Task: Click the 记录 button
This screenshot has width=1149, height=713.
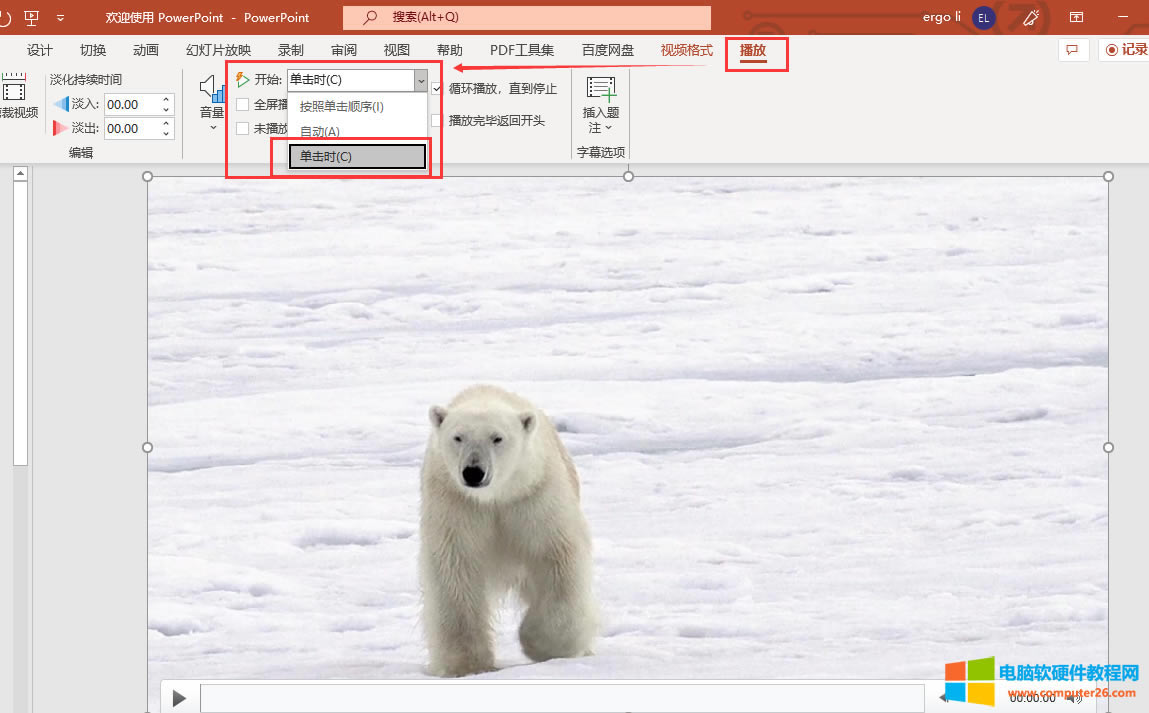Action: [1124, 50]
